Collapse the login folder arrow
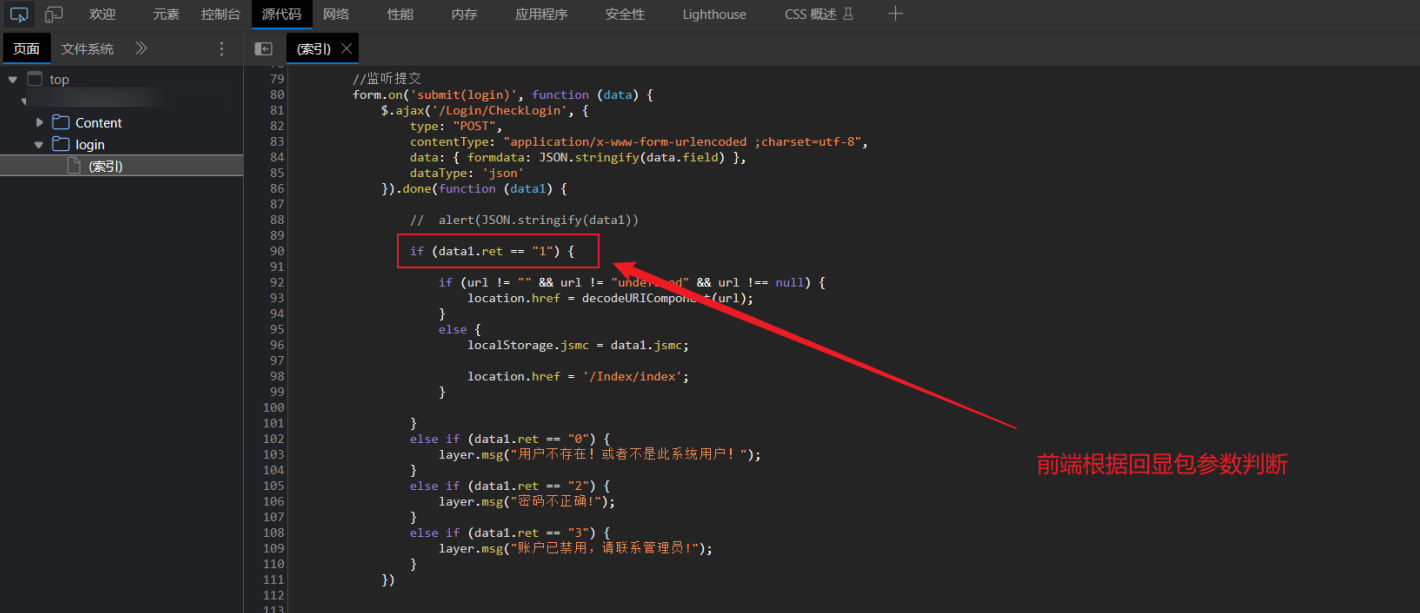The width and height of the screenshot is (1420, 613). point(40,145)
